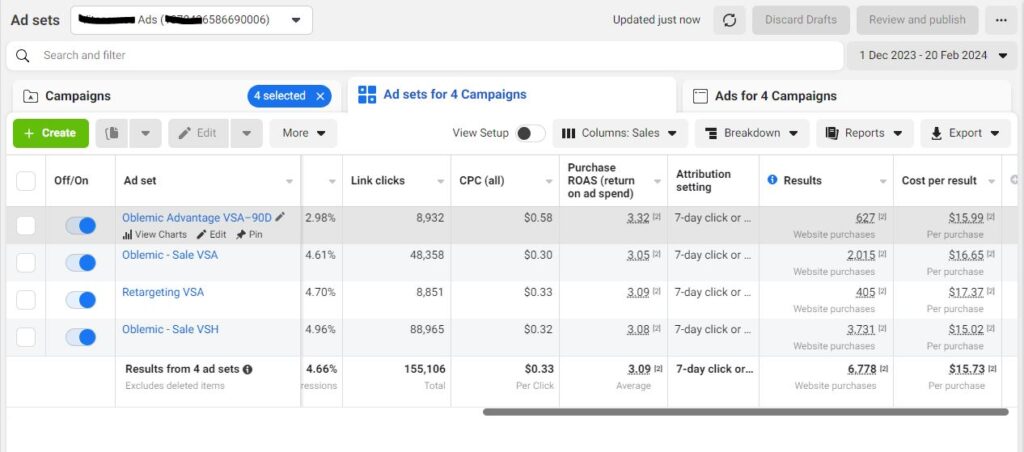Open the Ads for 4 Campaigns tab
1024x452 pixels.
click(775, 96)
